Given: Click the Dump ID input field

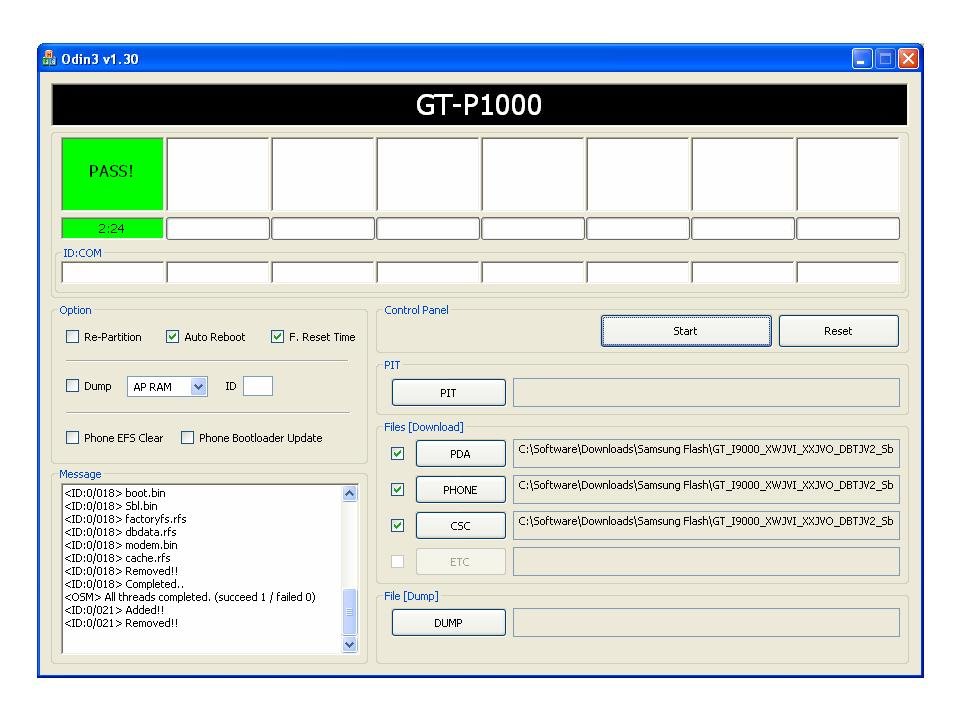Looking at the screenshot, I should coord(258,386).
